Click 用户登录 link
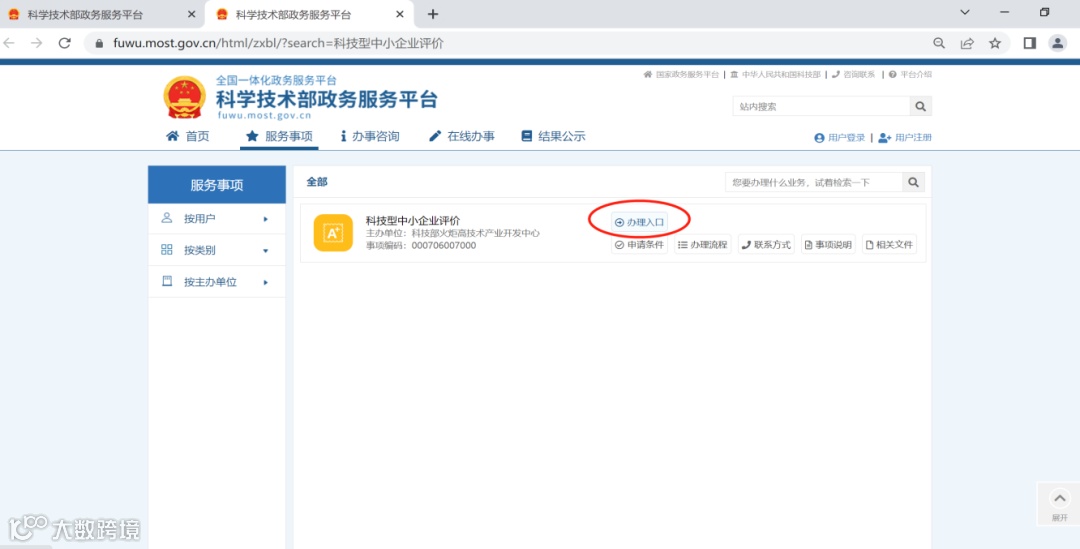Viewport: 1080px width, 549px height. tap(840, 138)
